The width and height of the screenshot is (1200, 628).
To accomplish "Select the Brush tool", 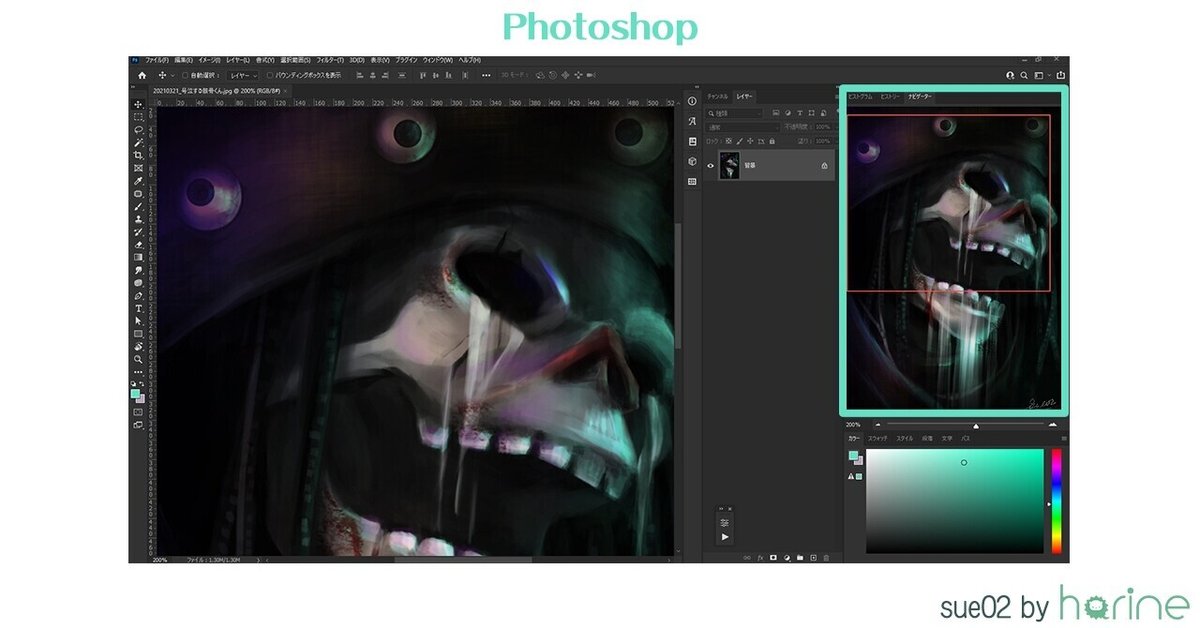I will [138, 206].
